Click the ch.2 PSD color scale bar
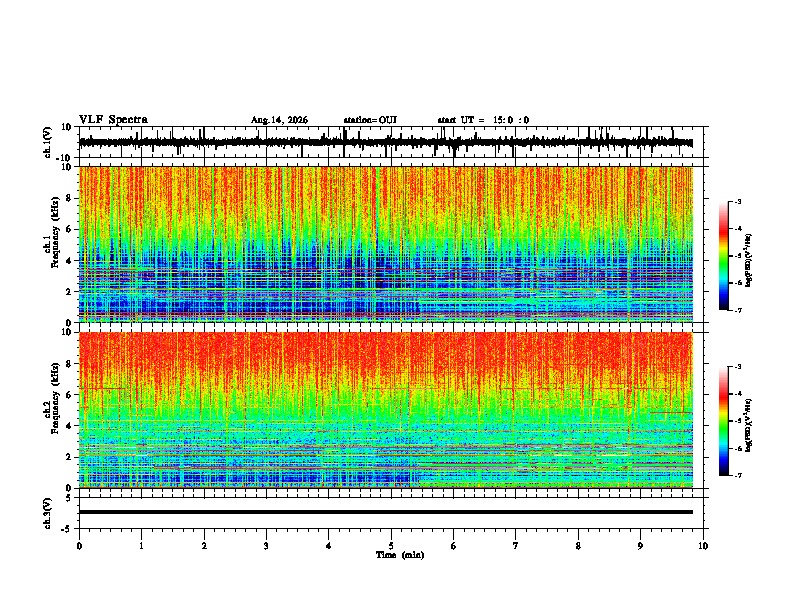Image resolution: width=792 pixels, height=612 pixels. tap(724, 421)
